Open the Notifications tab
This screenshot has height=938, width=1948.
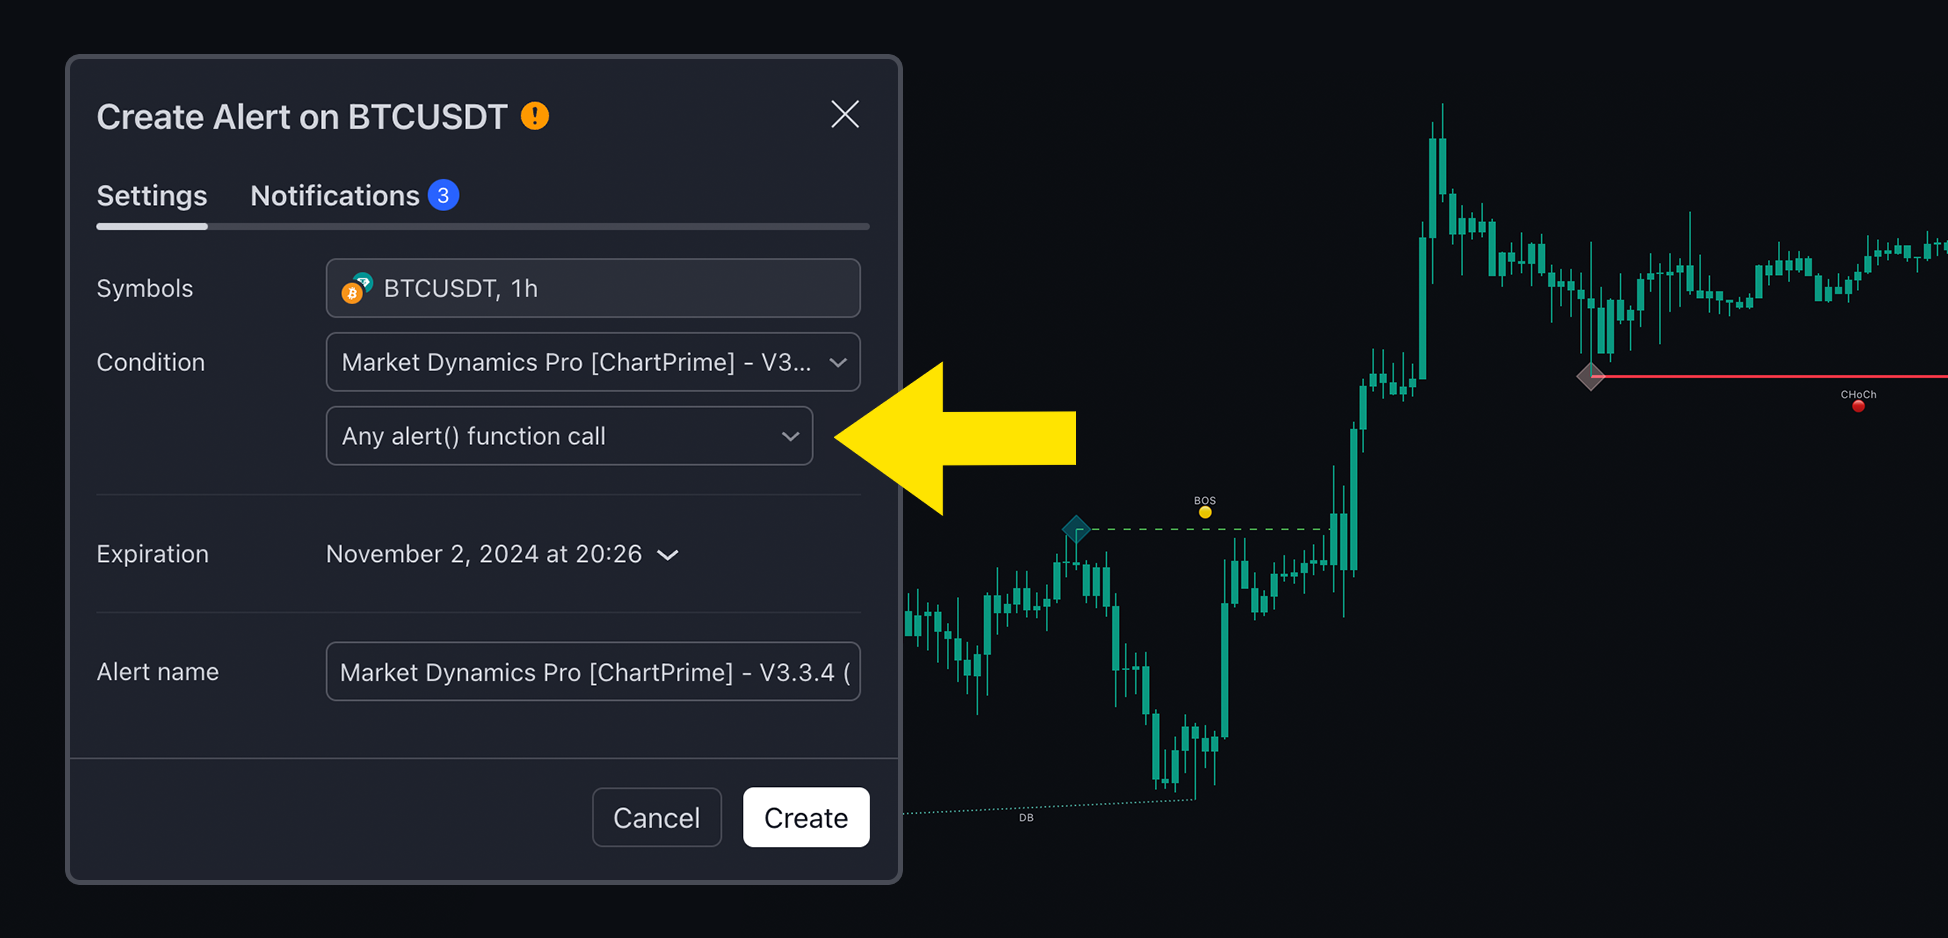335,195
